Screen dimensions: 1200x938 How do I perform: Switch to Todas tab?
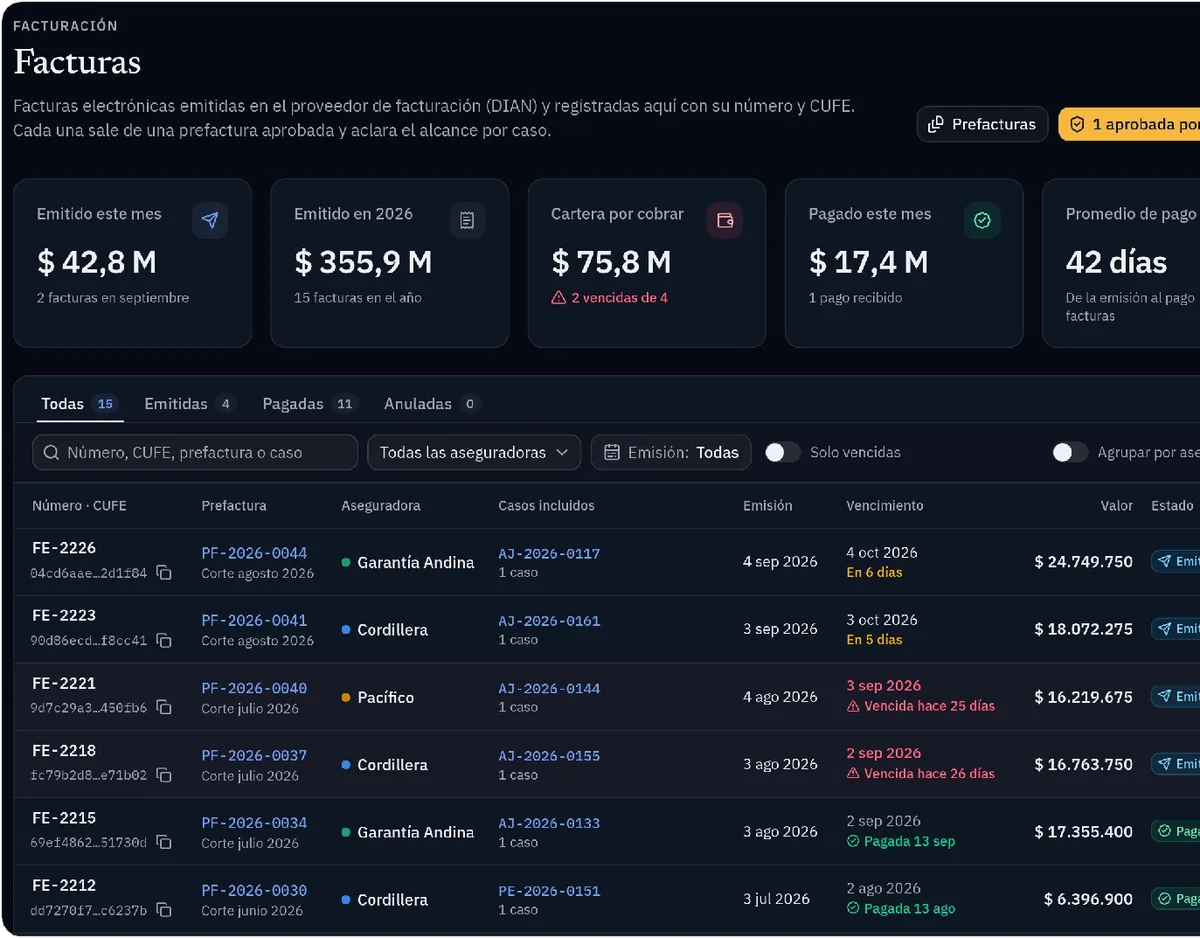[78, 404]
